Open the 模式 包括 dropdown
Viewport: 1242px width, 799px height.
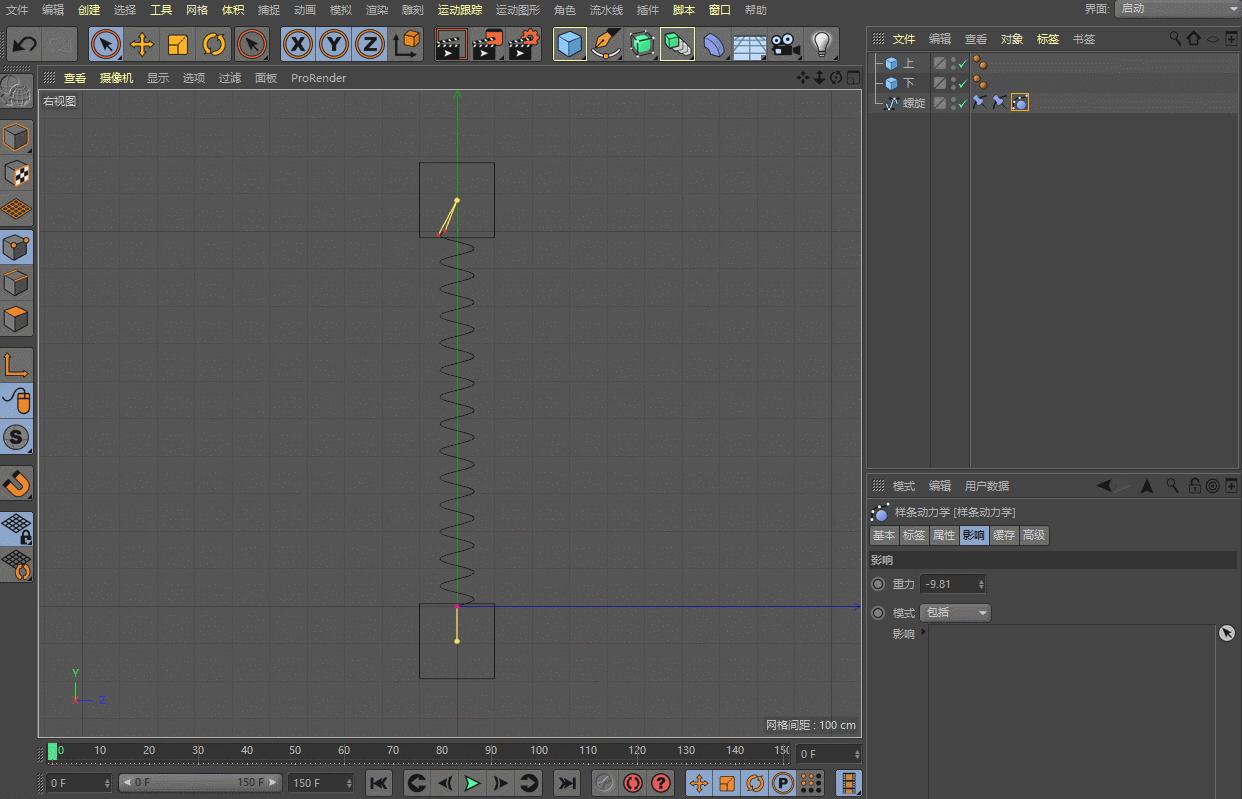[x=954, y=613]
